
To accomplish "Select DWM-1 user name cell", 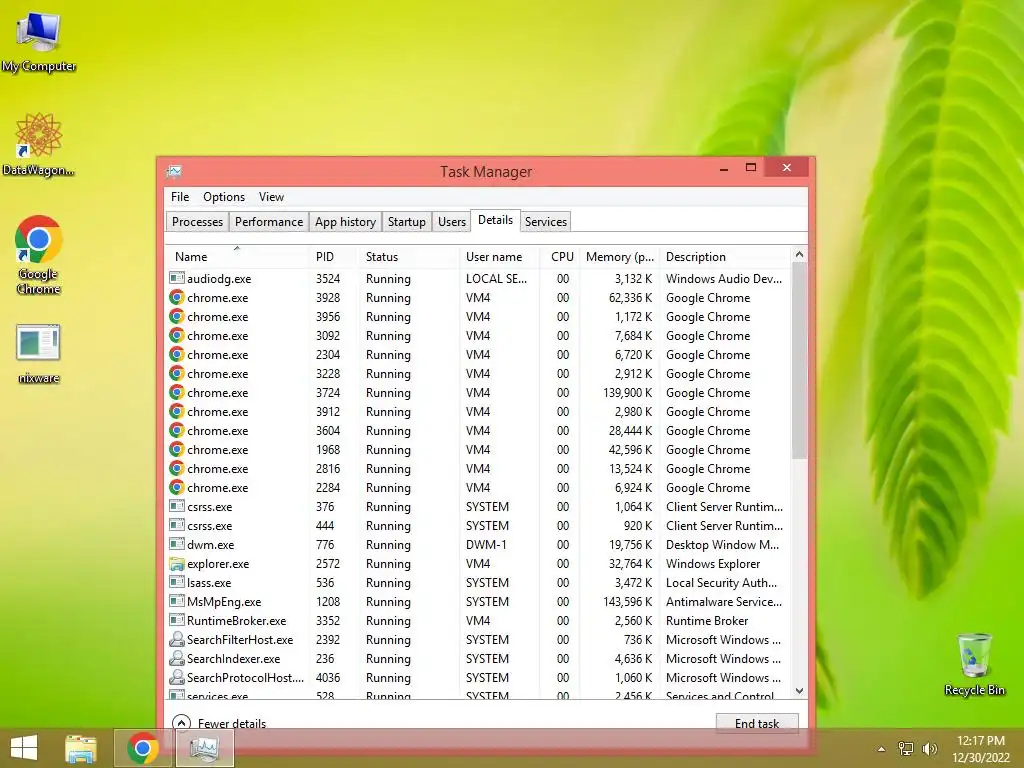I will 486,545.
